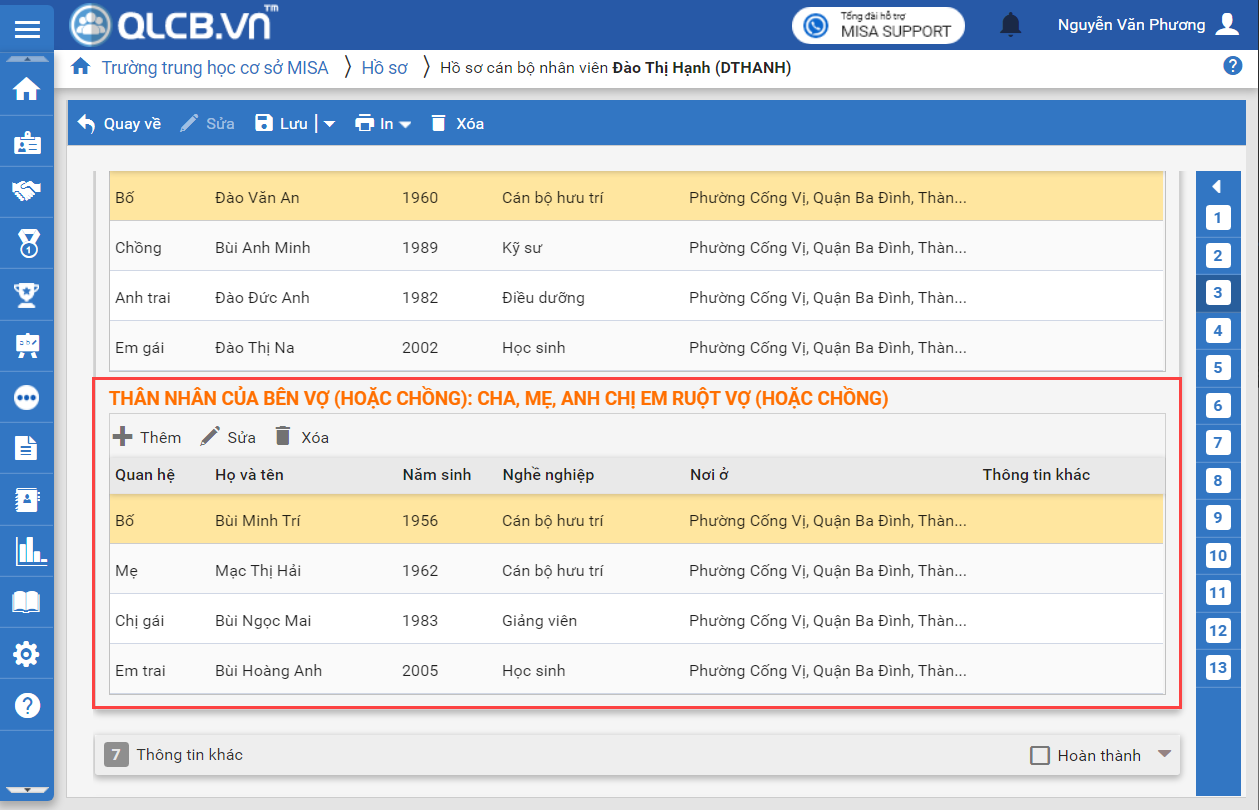Open settings gear in left sidebar
Viewport: 1259px width, 810px height.
coord(26,654)
